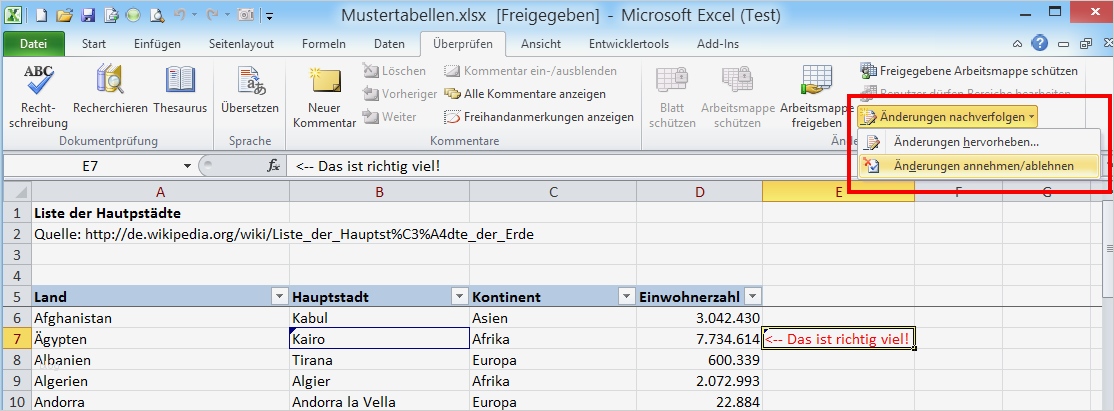Switch to the Formeln ribbon tab
1114x411 pixels.
coord(324,44)
